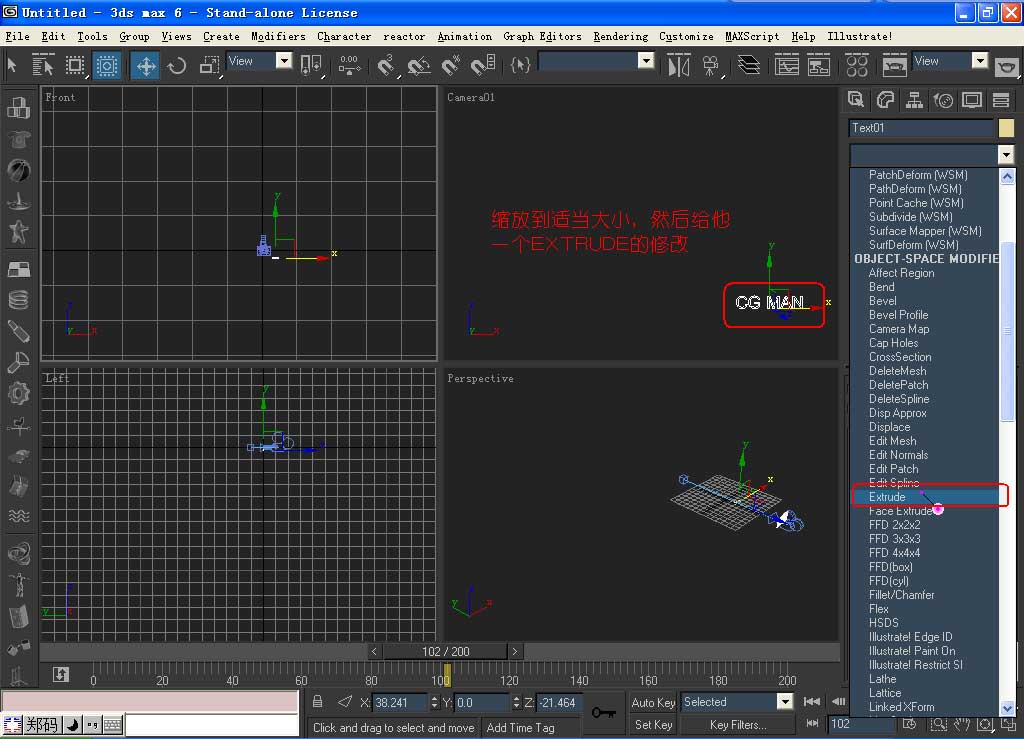Viewport: 1024px width, 739px height.
Task: Open the Layer Manager icon
Action: point(748,65)
